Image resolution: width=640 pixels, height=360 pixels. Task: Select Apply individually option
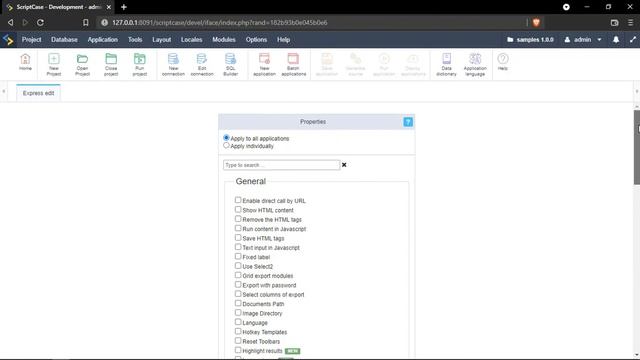(x=226, y=145)
